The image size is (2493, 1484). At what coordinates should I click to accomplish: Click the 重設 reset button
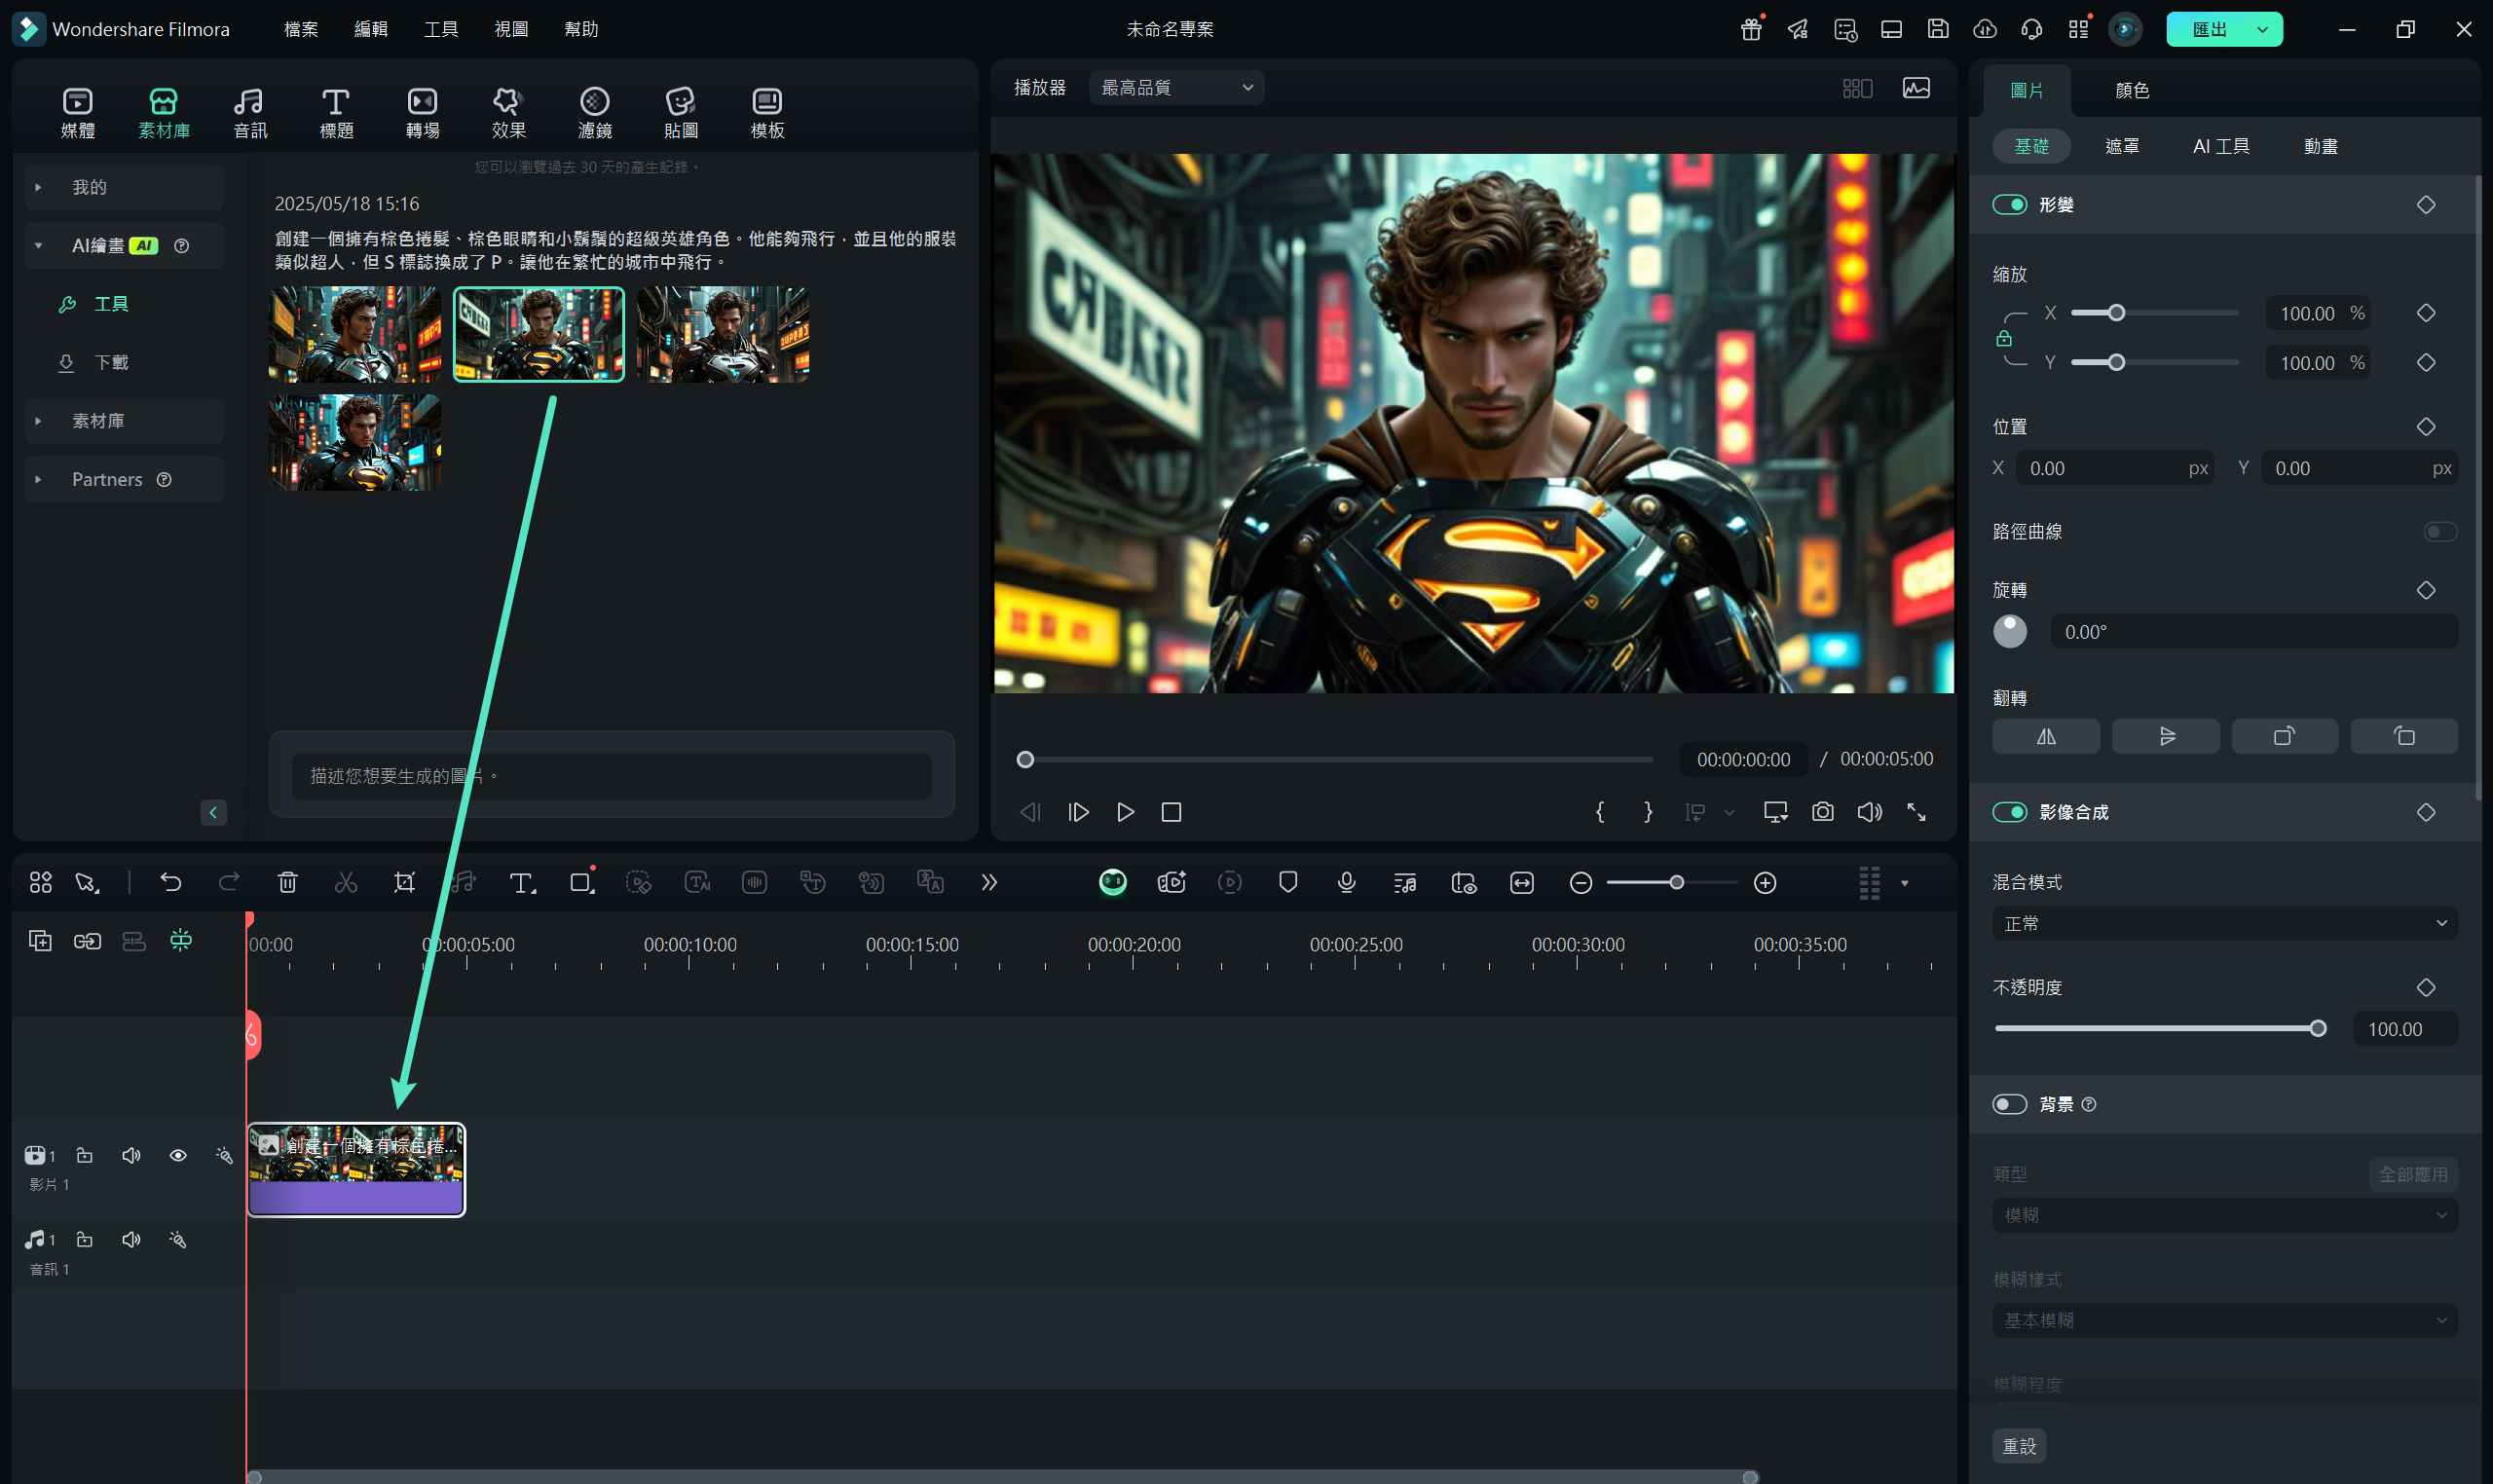tap(2018, 1446)
